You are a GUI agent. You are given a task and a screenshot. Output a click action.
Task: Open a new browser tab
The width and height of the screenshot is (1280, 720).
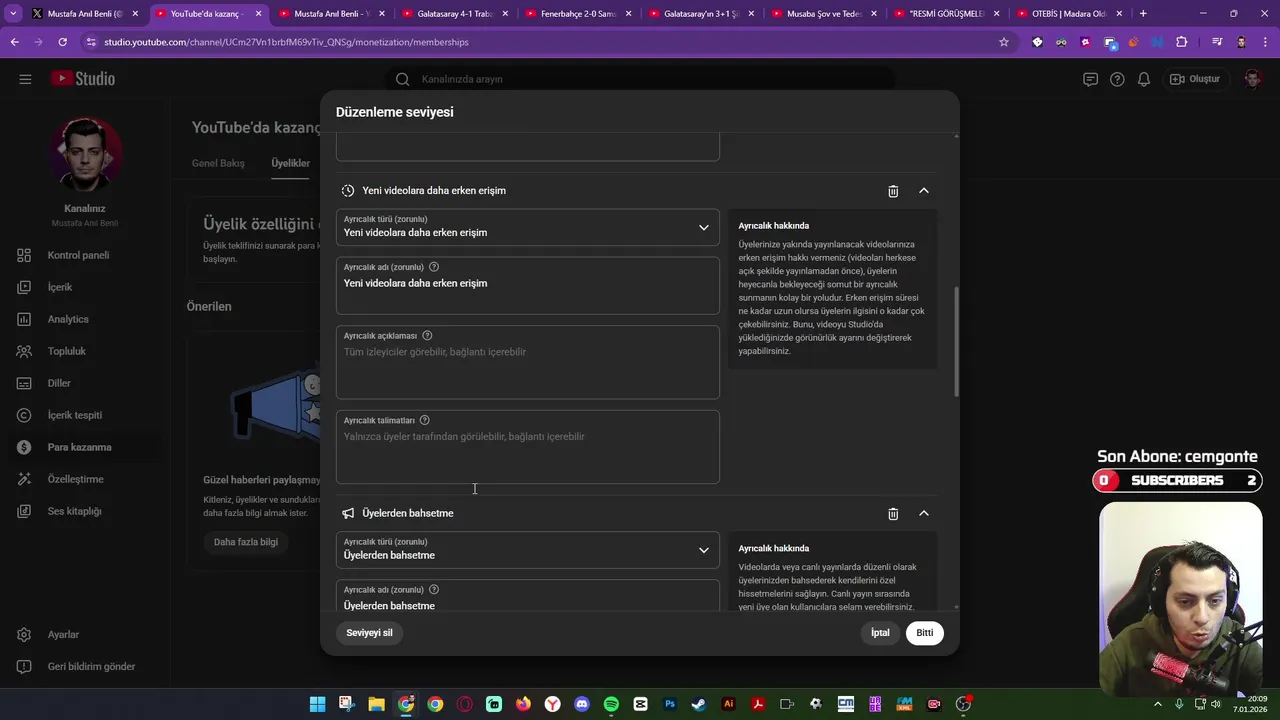(1143, 14)
